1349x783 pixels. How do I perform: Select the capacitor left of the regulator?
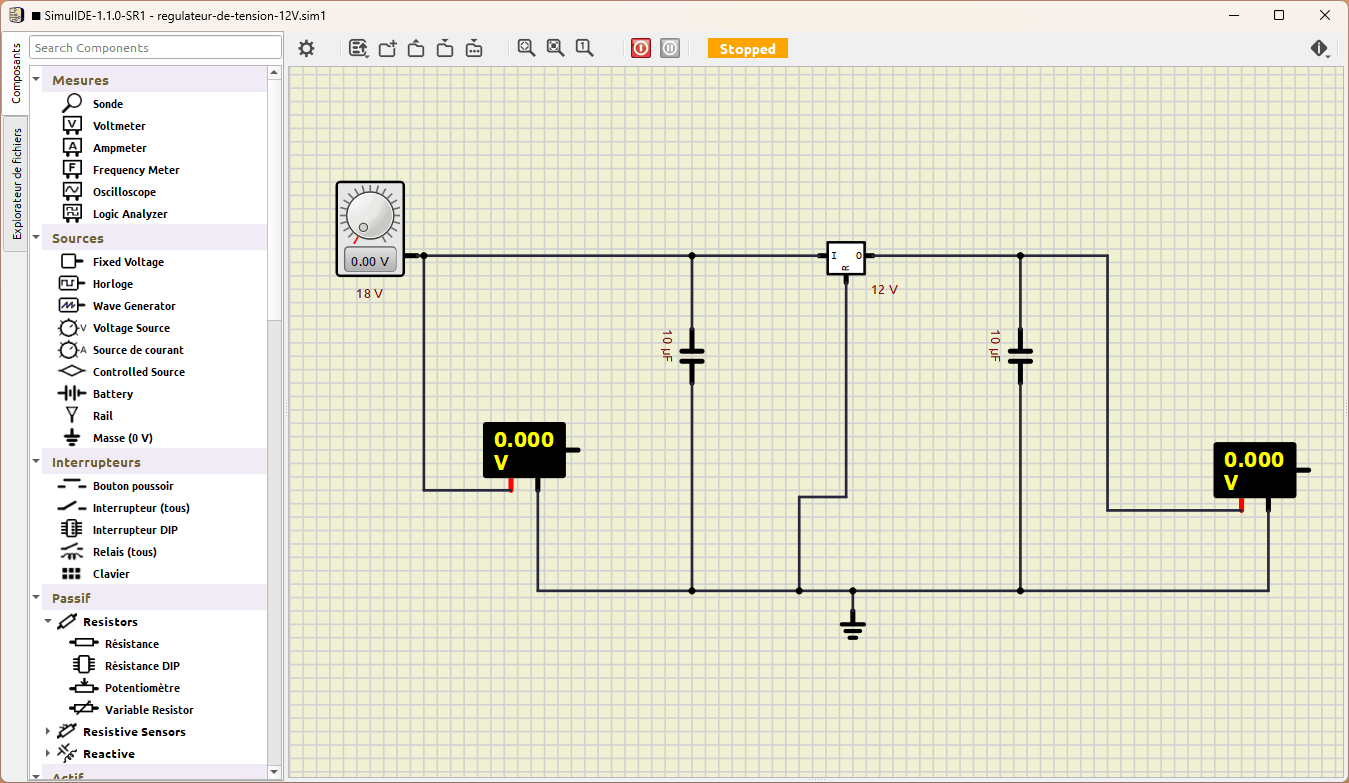[692, 355]
